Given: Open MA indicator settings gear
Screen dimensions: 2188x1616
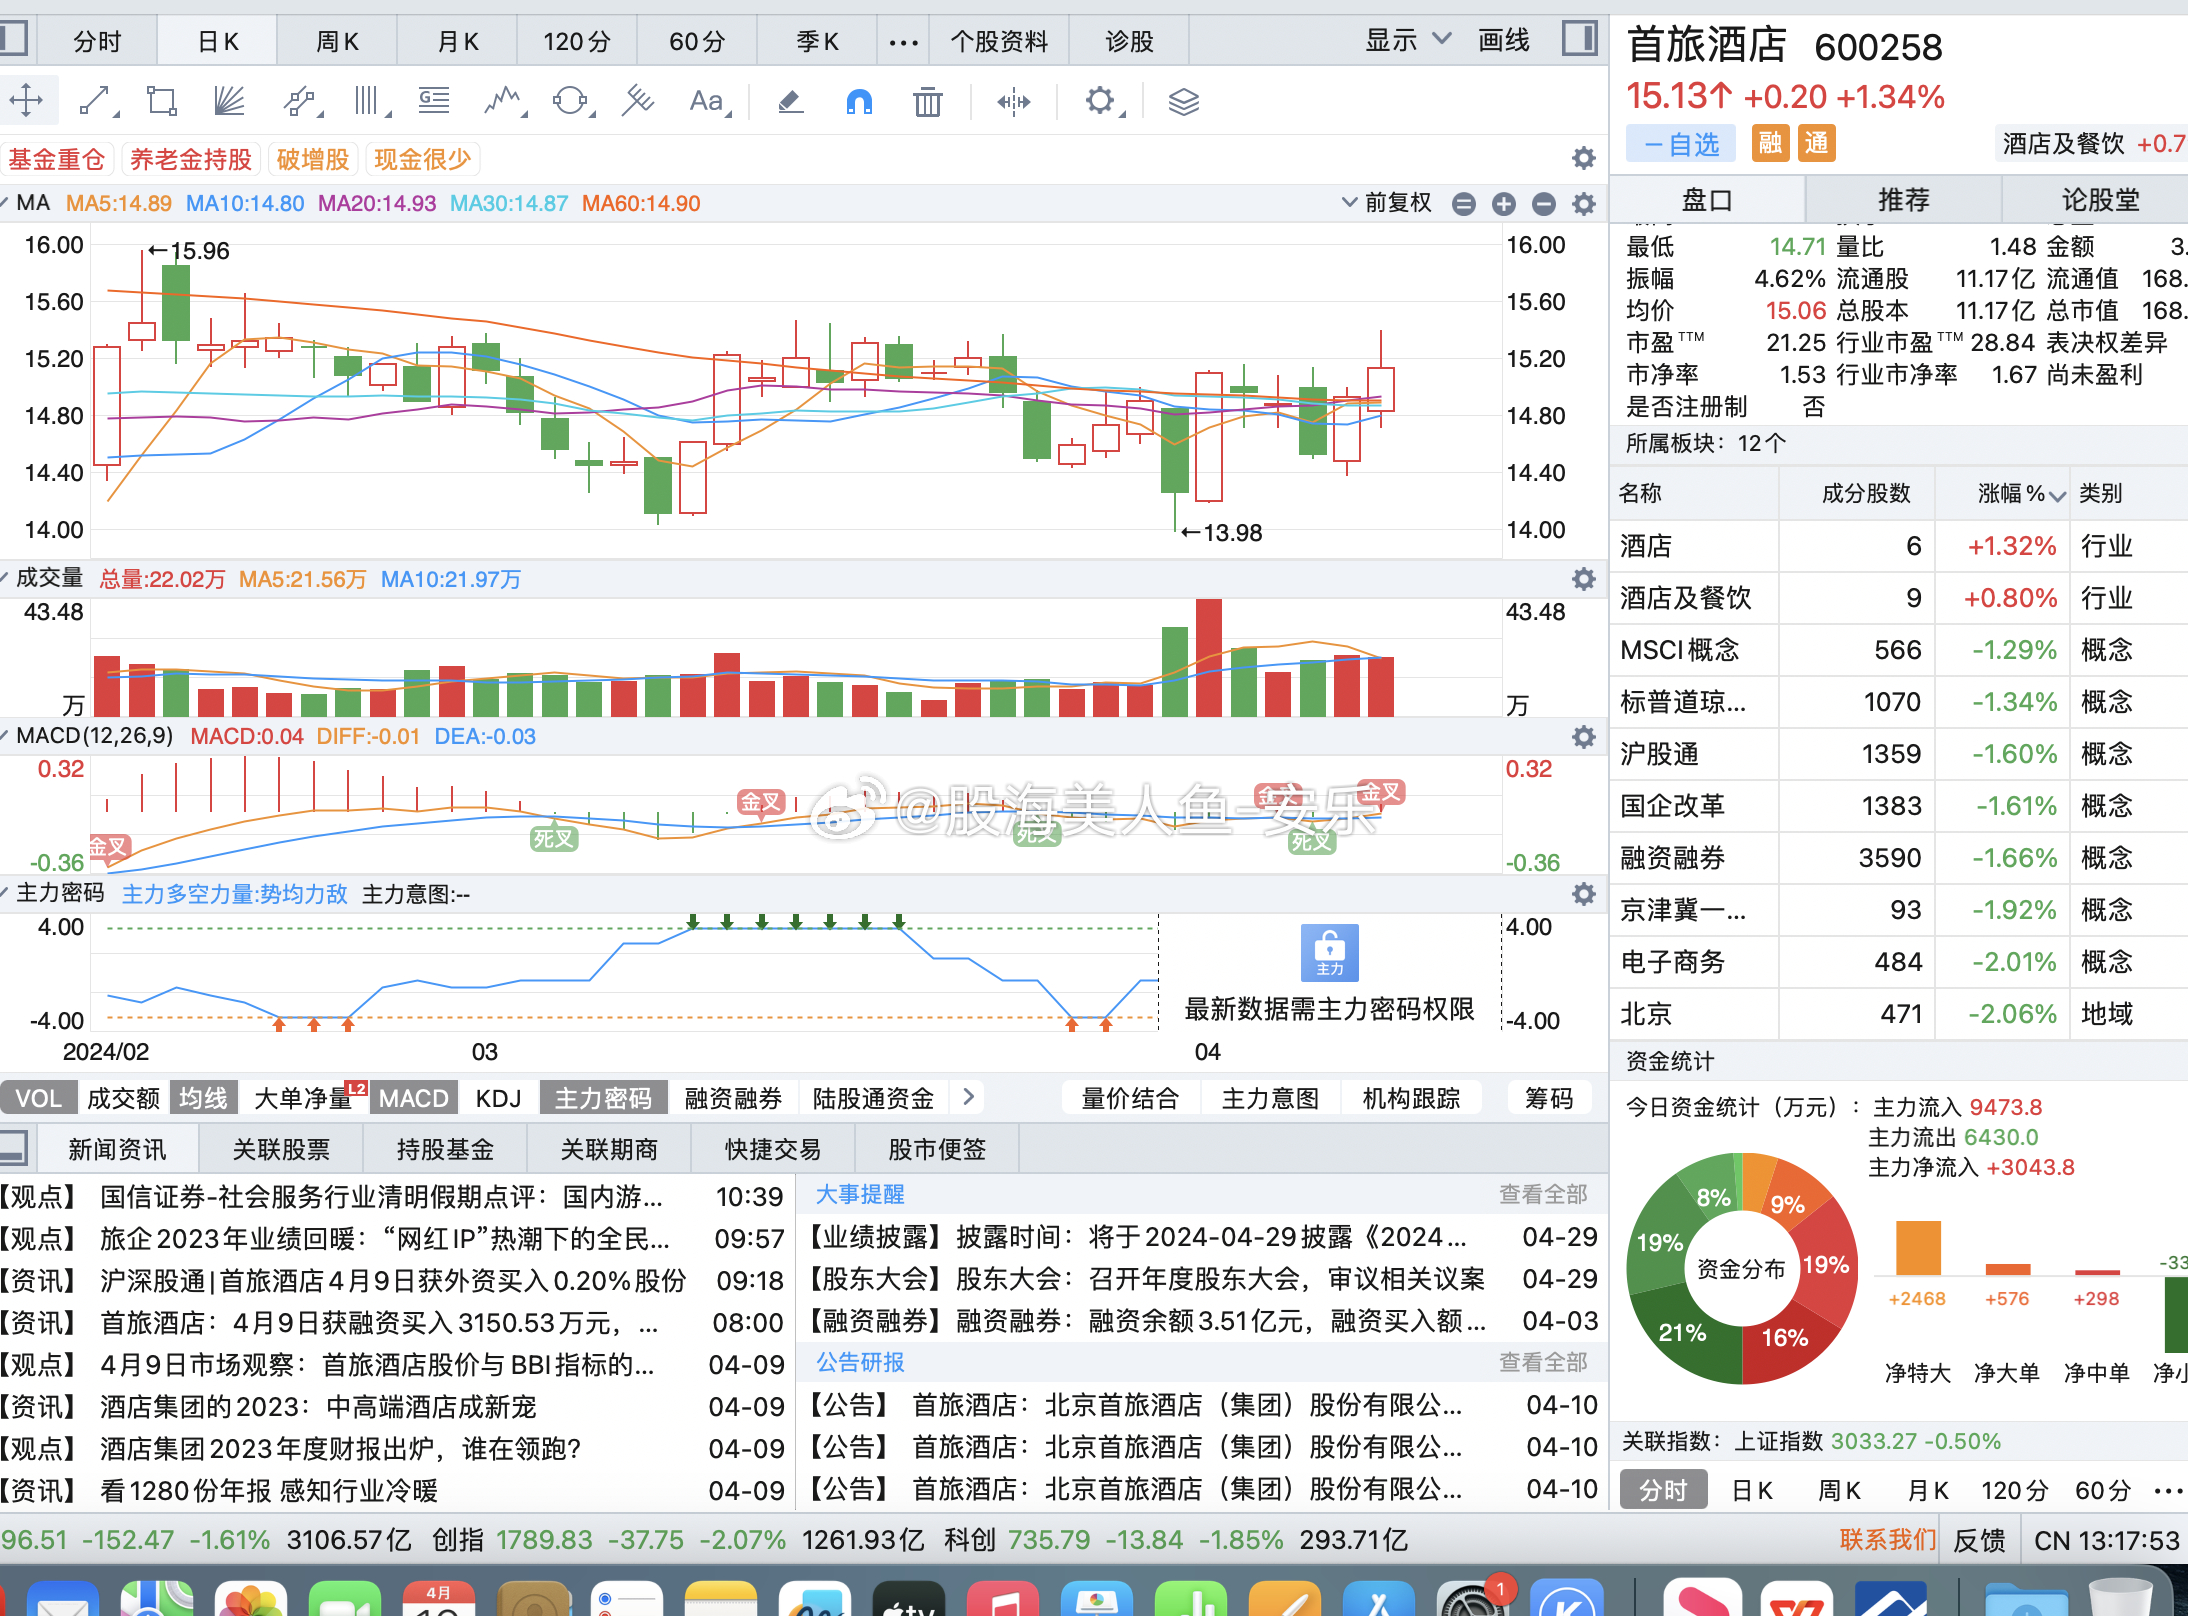Looking at the screenshot, I should [x=1583, y=204].
